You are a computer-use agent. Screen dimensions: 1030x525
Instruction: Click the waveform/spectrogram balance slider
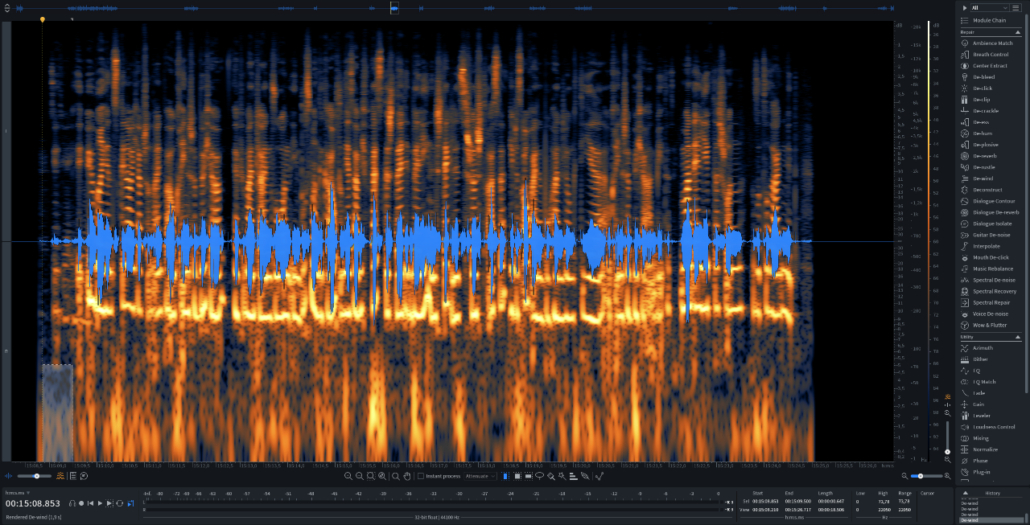(x=36, y=476)
